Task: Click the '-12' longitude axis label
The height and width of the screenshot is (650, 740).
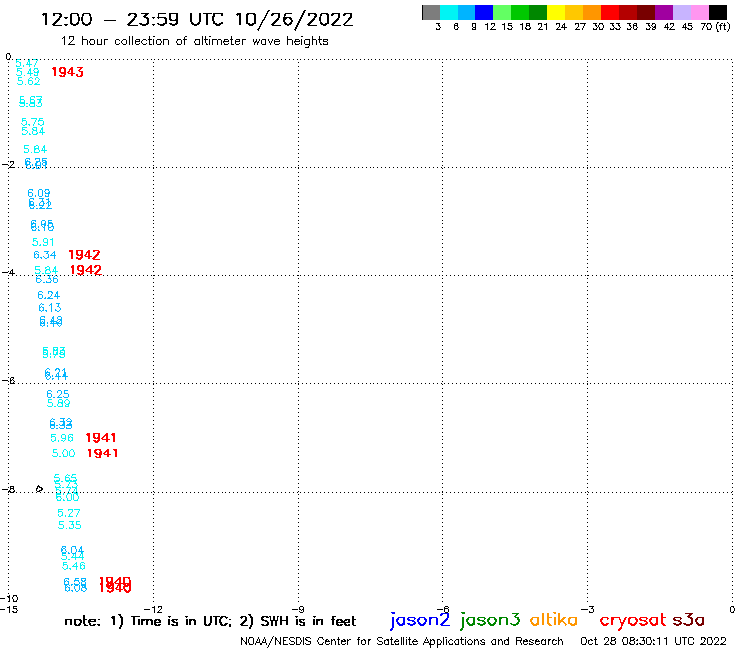Action: pyautogui.click(x=153, y=609)
